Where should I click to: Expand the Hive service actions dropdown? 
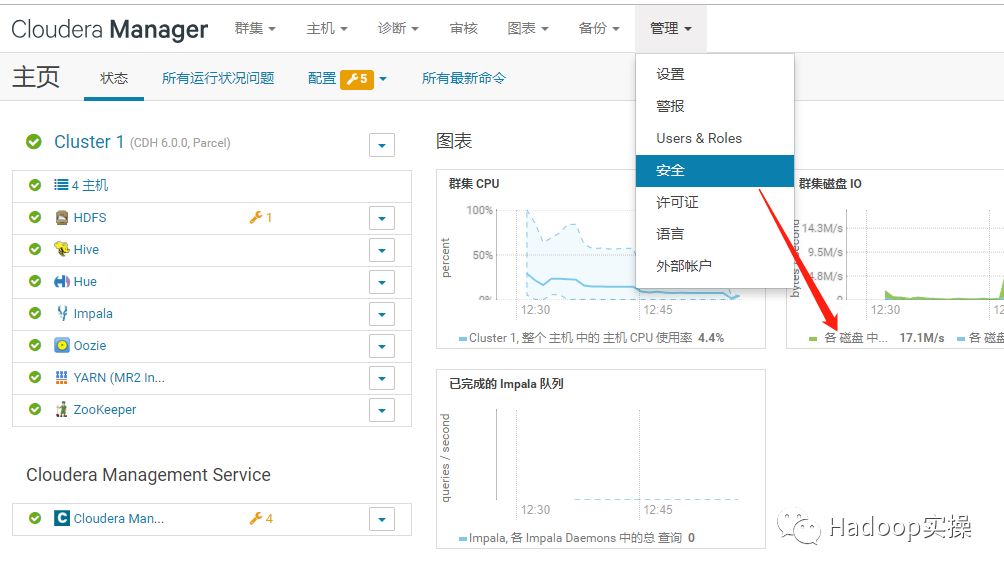(x=381, y=250)
